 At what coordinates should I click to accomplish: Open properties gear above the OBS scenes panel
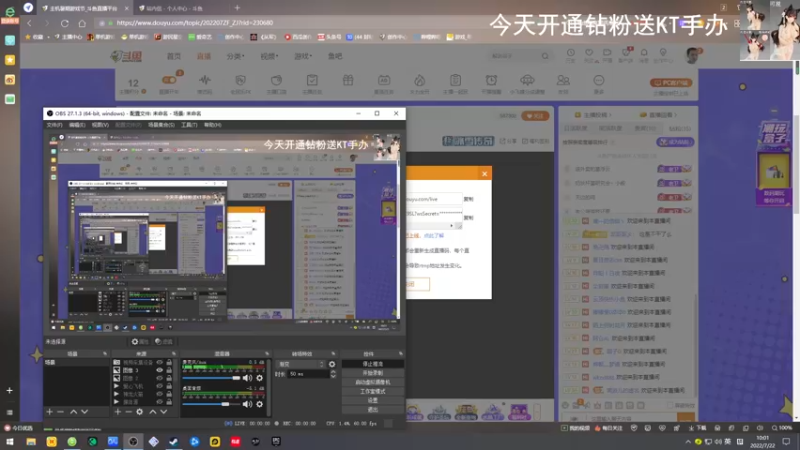pos(140,341)
